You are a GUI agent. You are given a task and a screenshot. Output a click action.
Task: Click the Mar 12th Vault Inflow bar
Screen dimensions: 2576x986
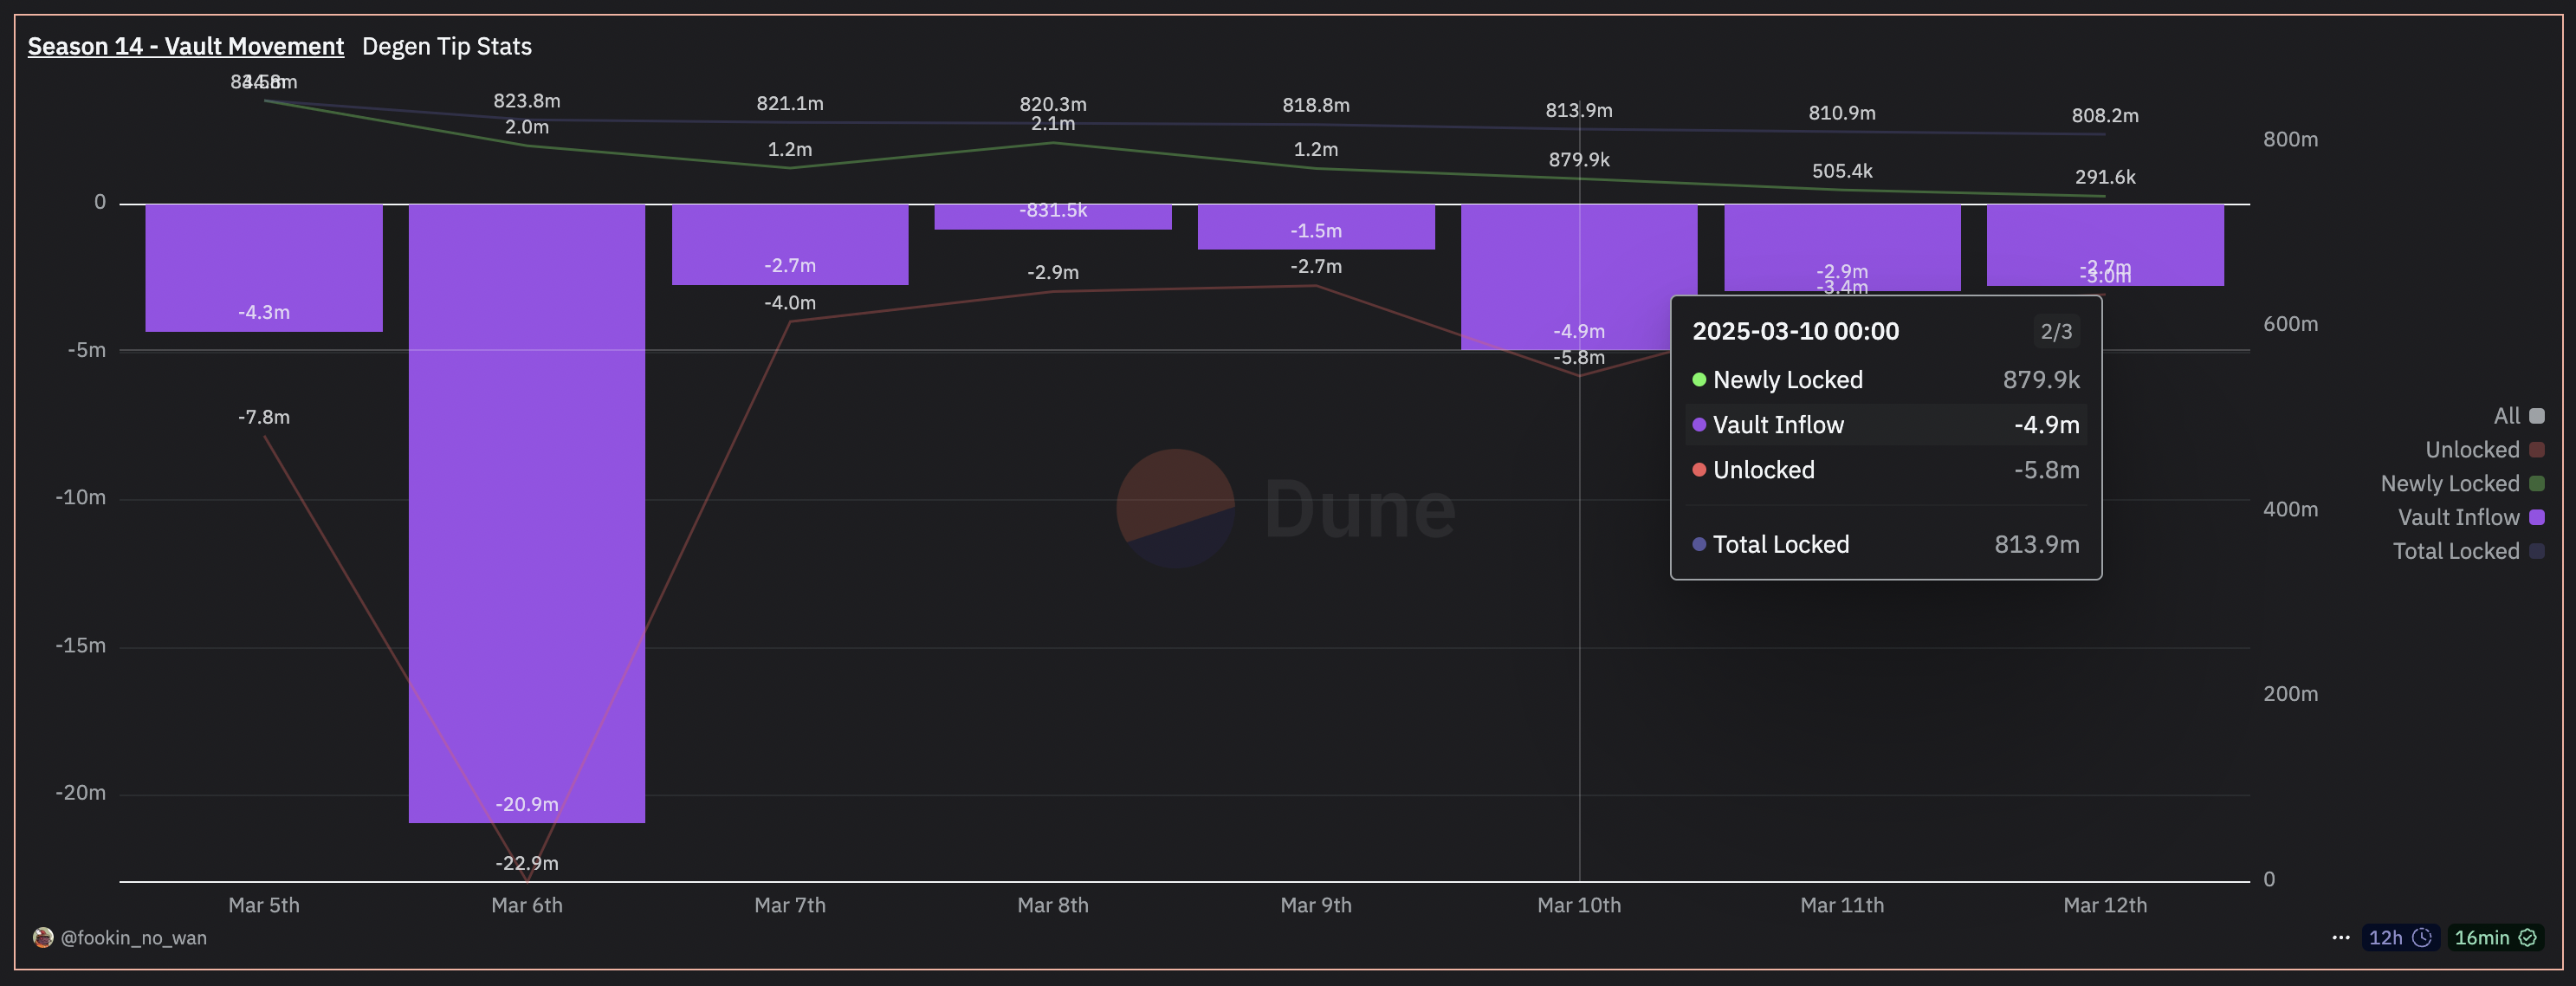[x=2105, y=245]
